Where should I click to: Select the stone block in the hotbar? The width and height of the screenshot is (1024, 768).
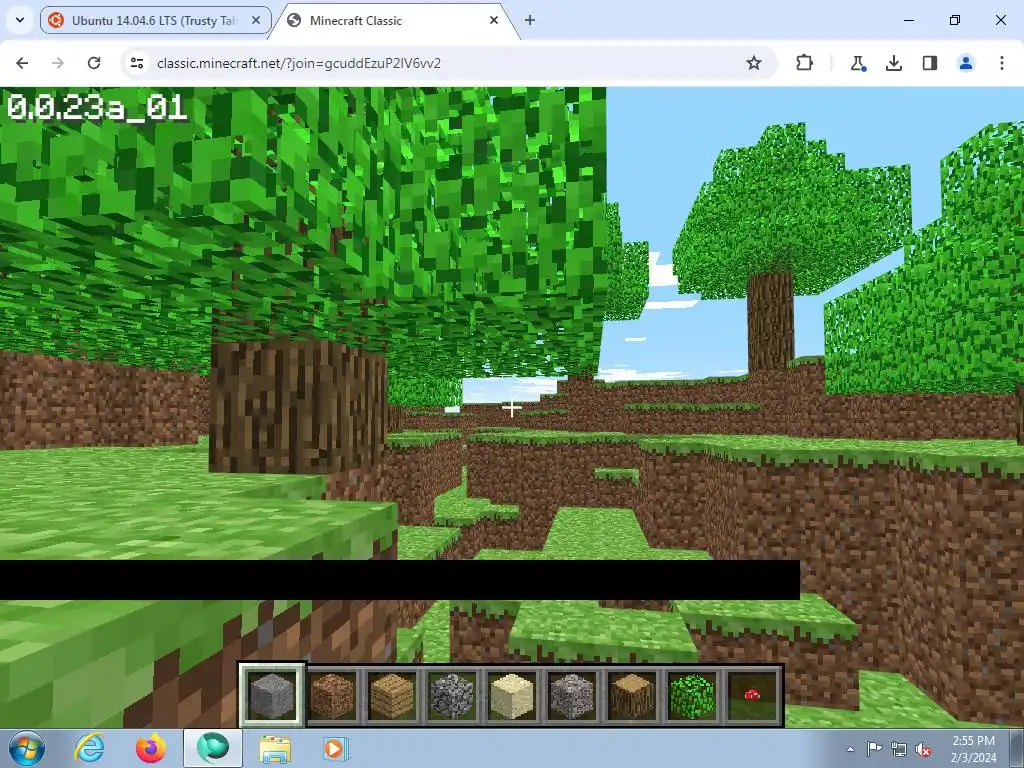(x=272, y=695)
